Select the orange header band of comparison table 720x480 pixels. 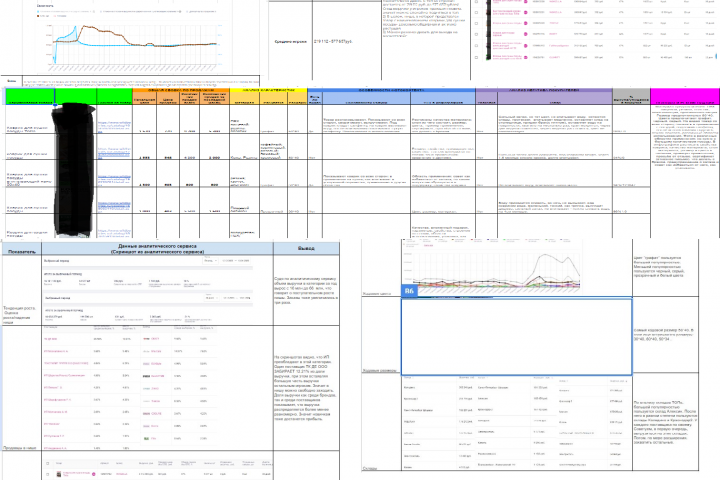click(181, 90)
